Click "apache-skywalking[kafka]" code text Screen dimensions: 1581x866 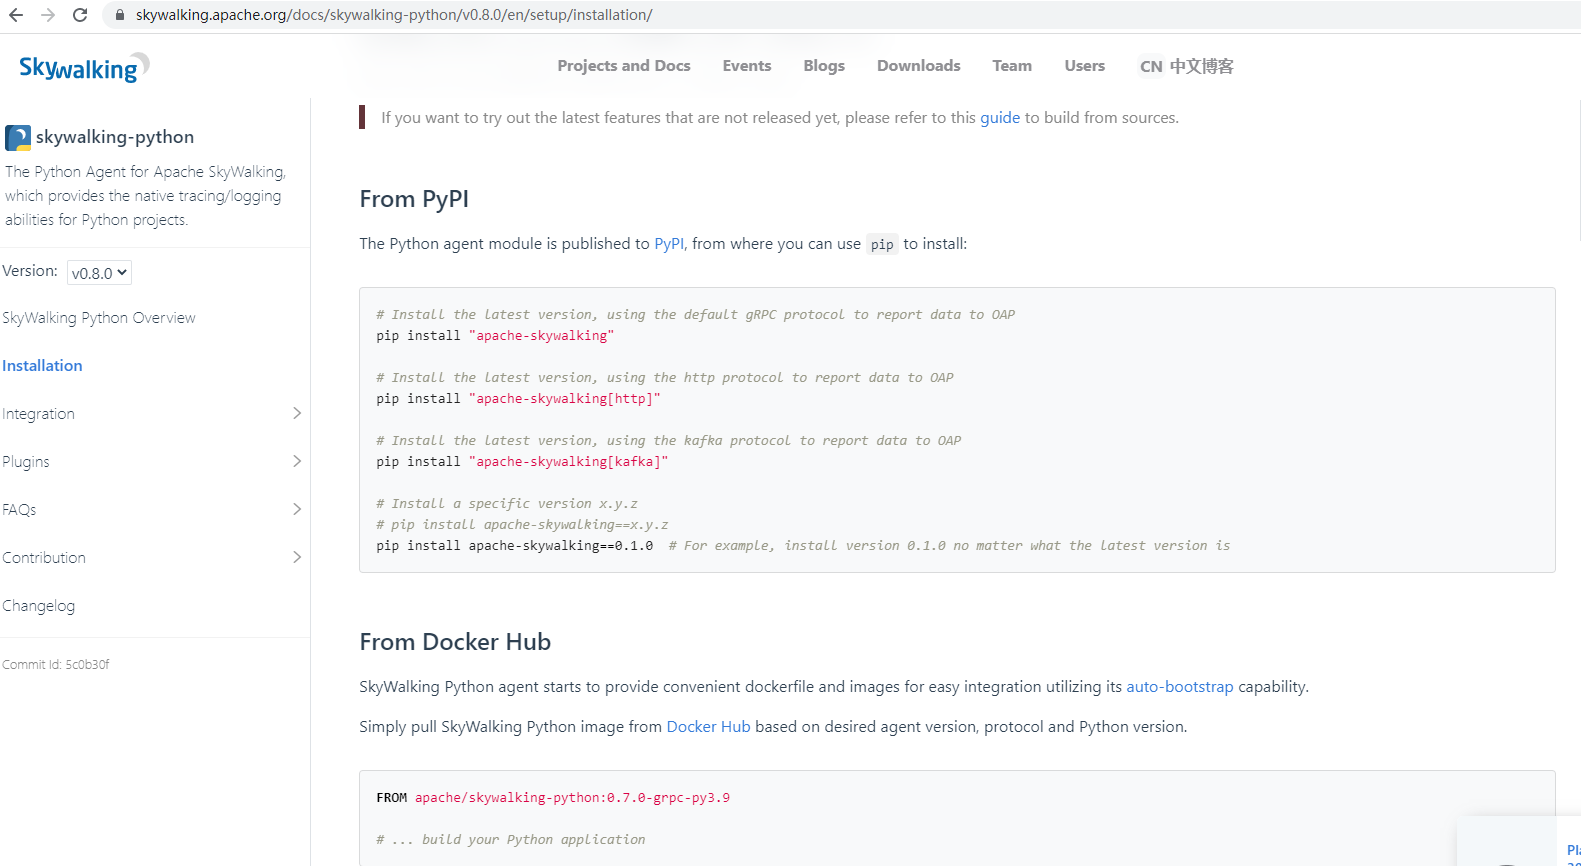click(568, 462)
